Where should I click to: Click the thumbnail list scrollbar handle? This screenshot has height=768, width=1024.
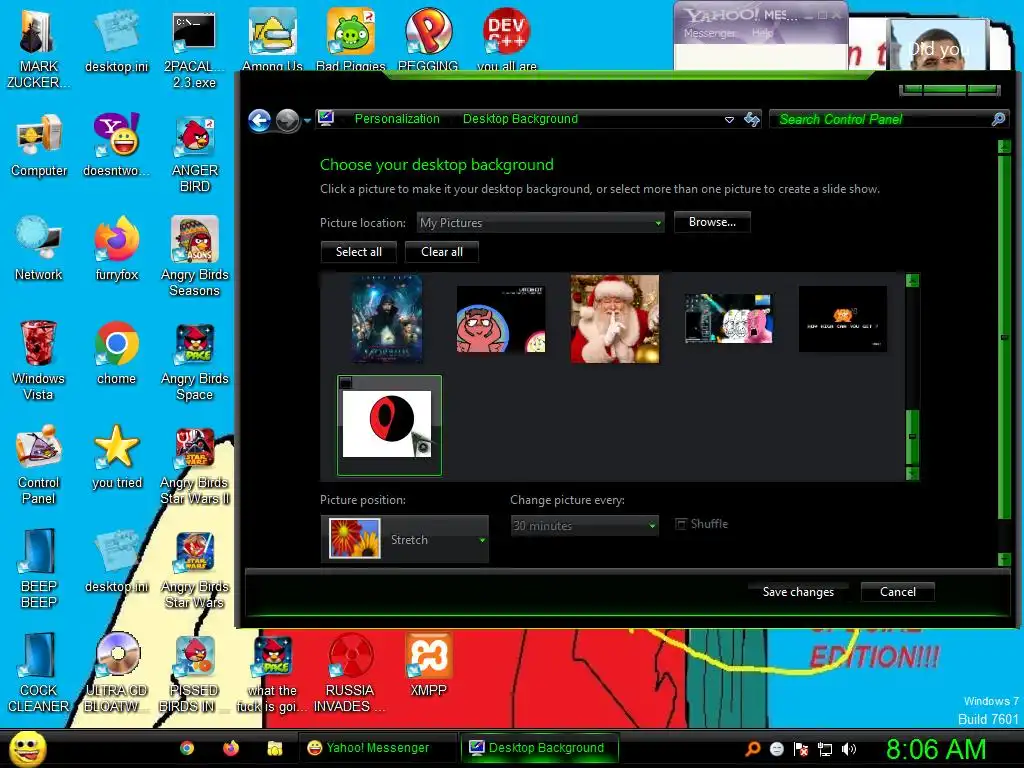pyautogui.click(x=912, y=436)
